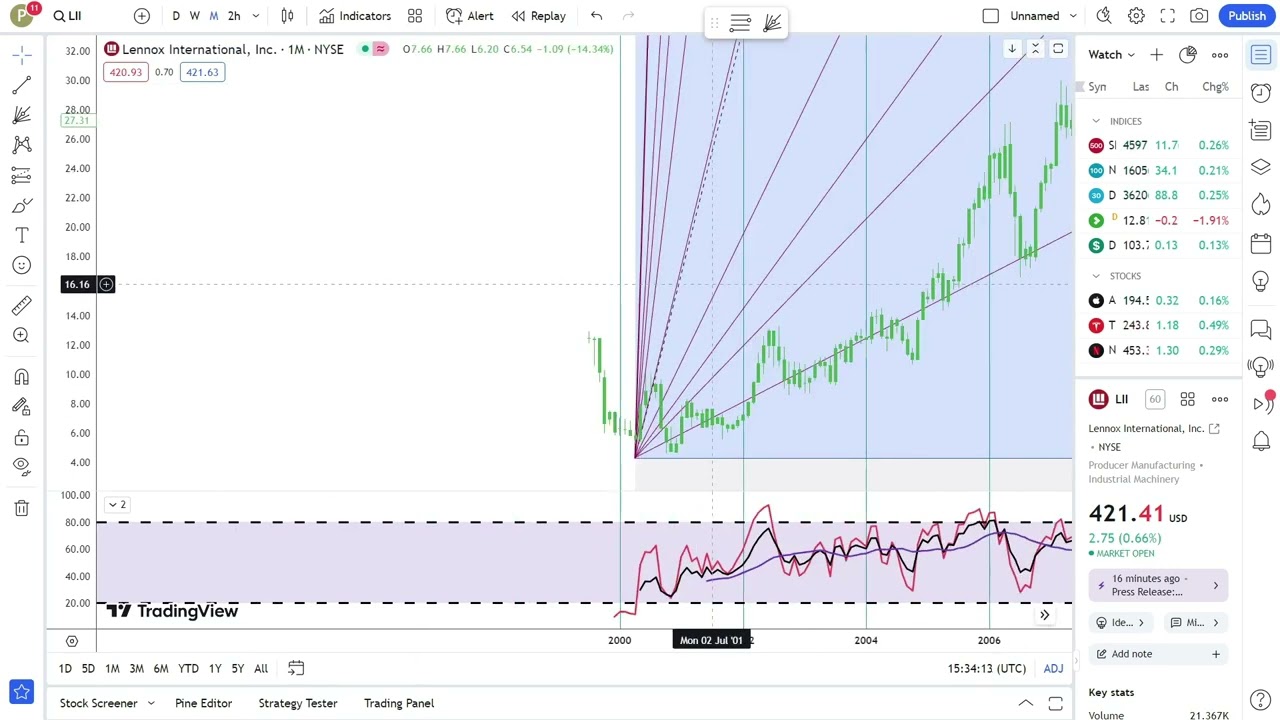1280x720 pixels.
Task: Select the ruler measure tool
Action: click(22, 306)
